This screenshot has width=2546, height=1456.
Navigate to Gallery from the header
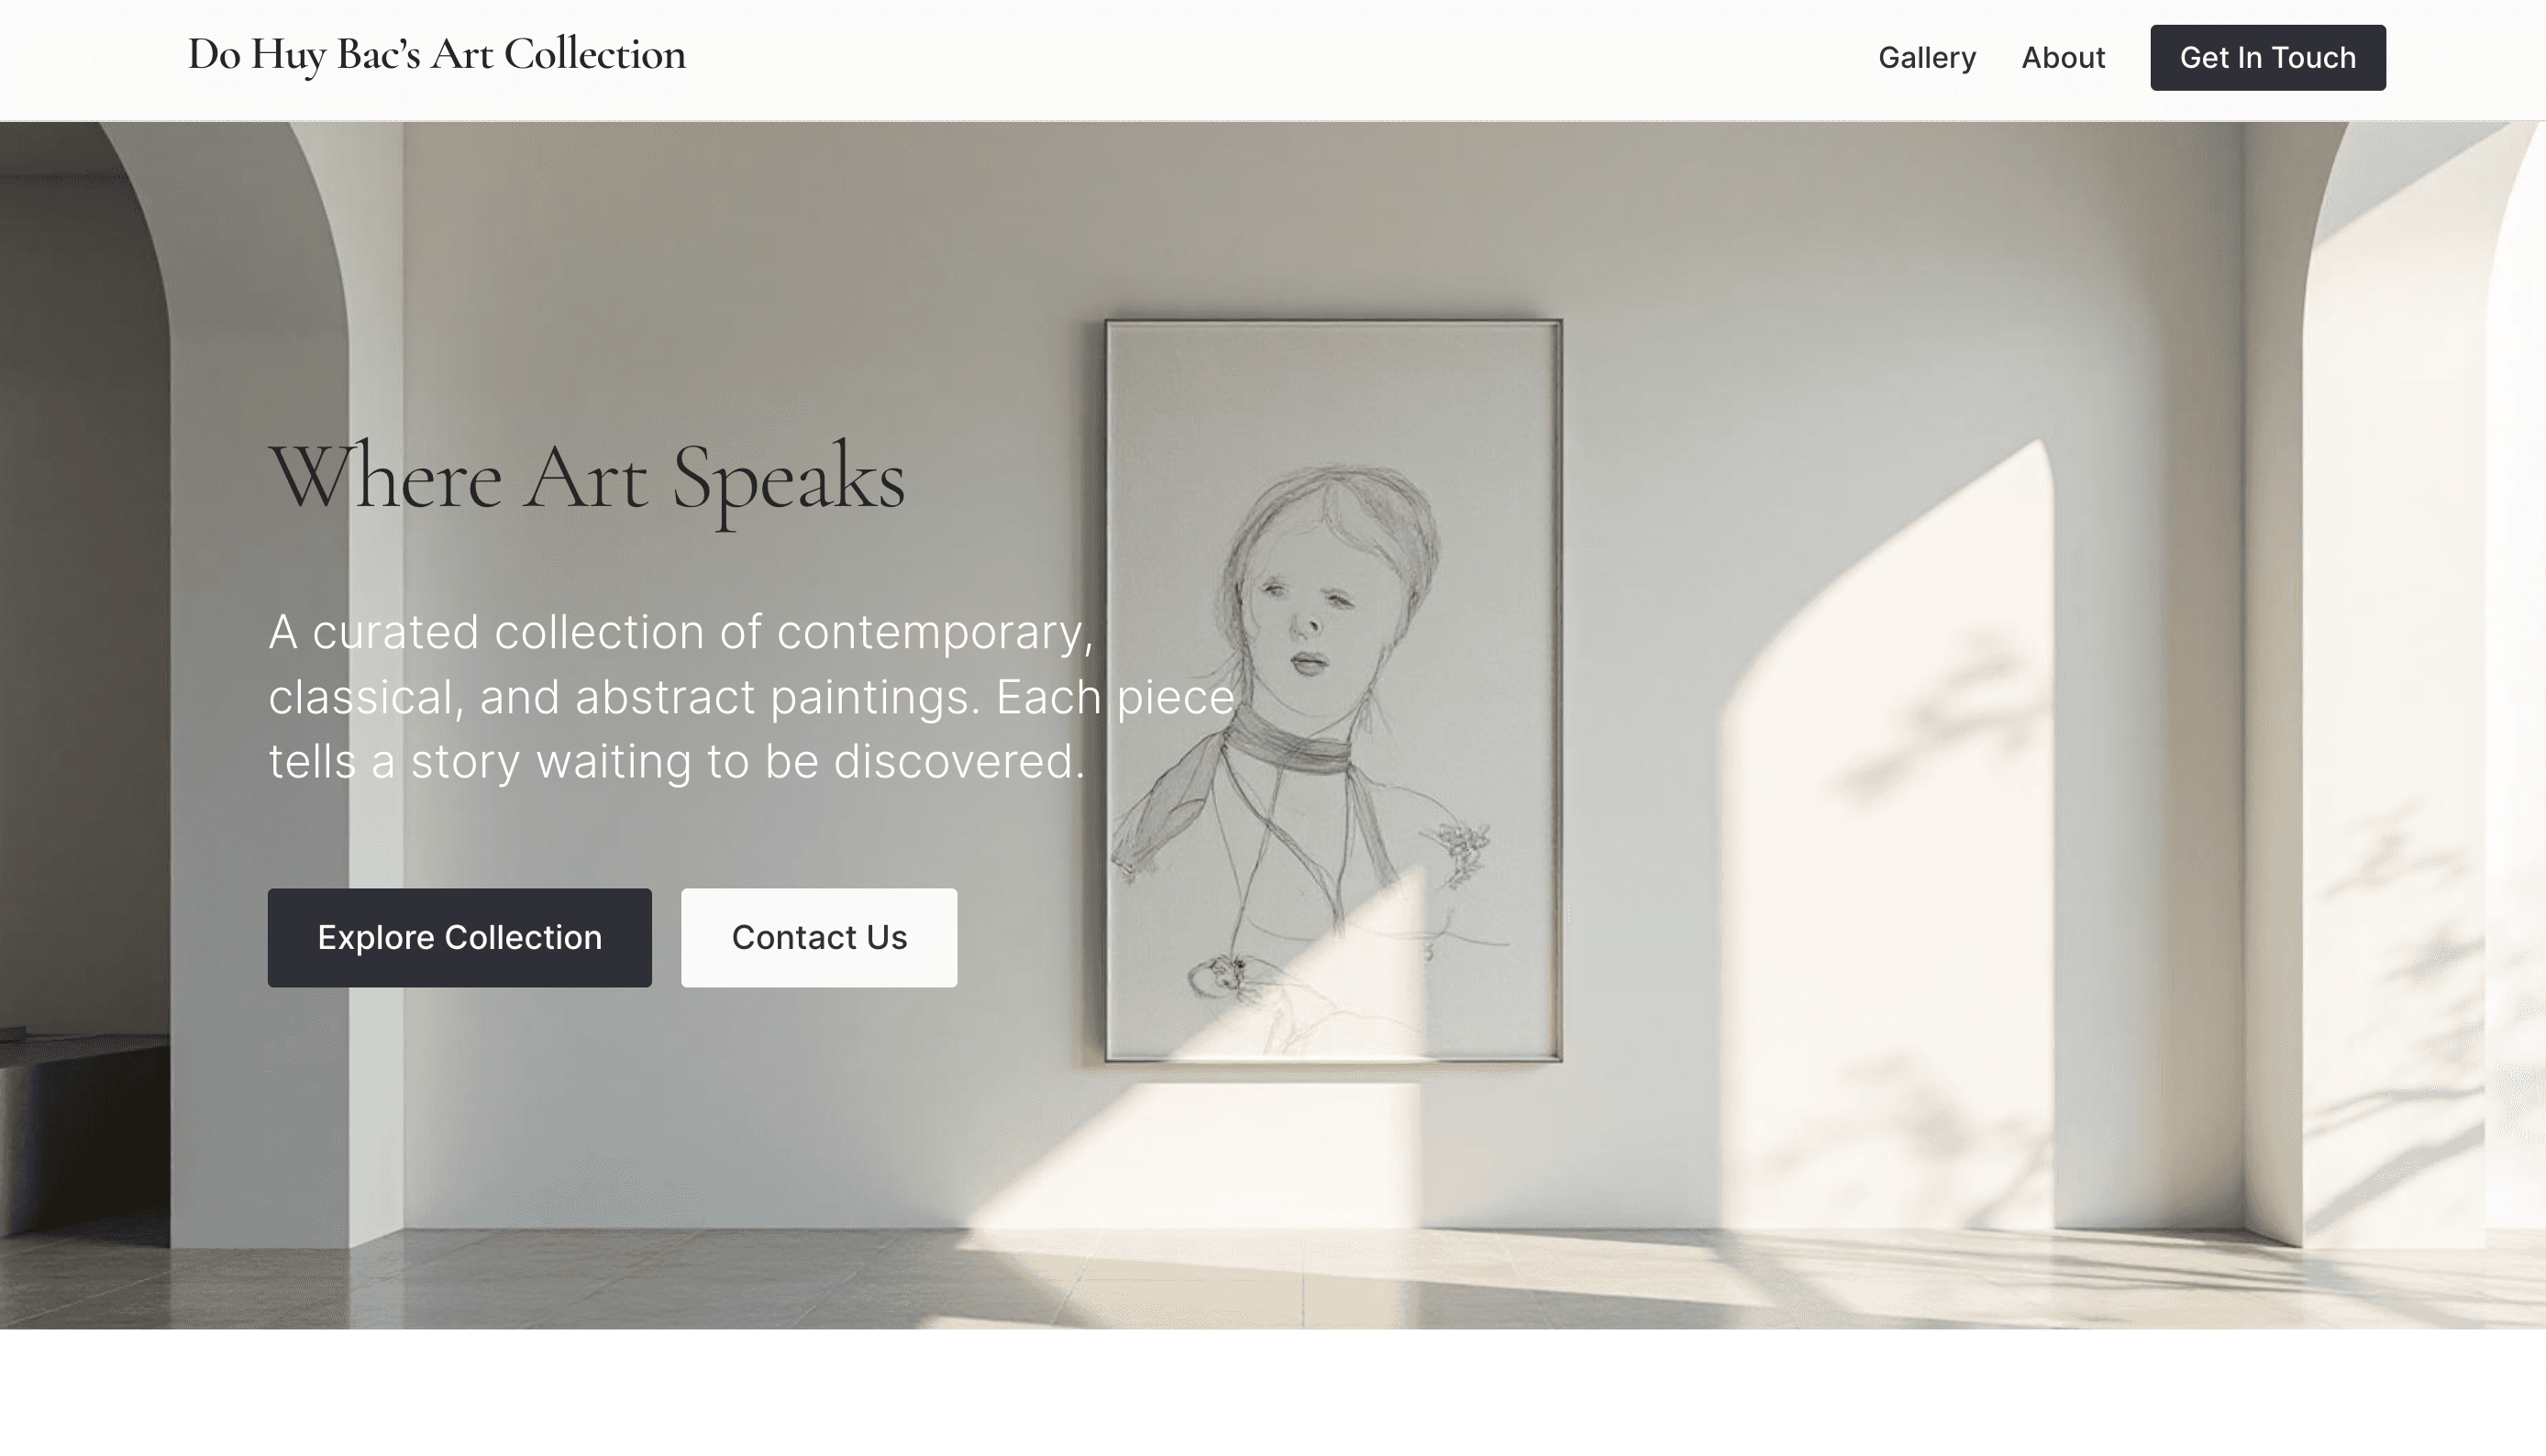click(x=1927, y=57)
